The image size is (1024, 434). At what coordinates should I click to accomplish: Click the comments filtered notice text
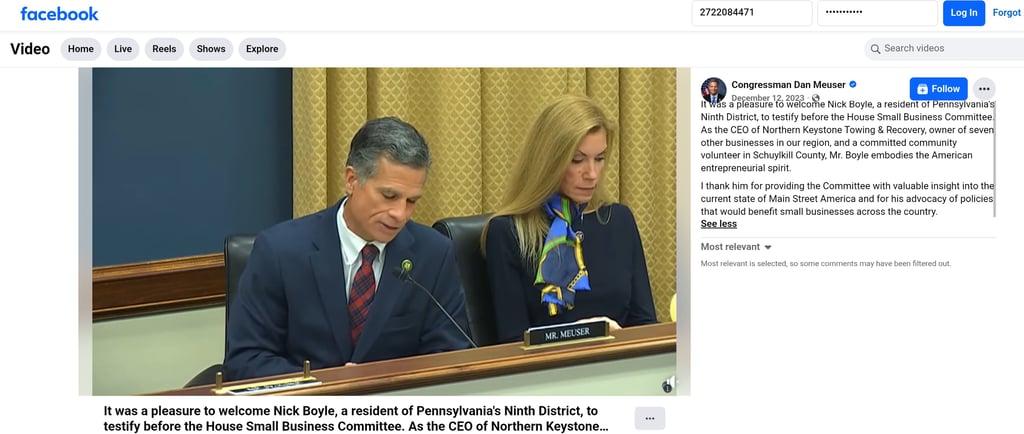825,264
